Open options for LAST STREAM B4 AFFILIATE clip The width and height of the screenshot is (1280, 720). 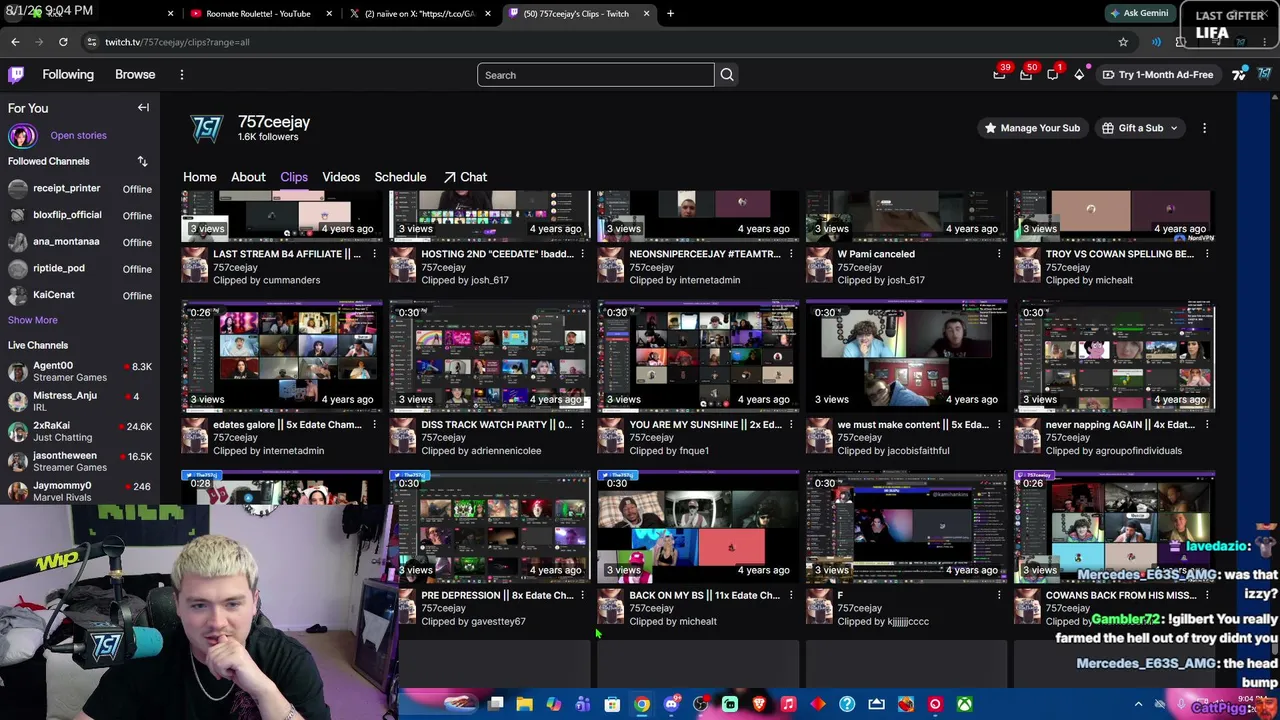(374, 254)
